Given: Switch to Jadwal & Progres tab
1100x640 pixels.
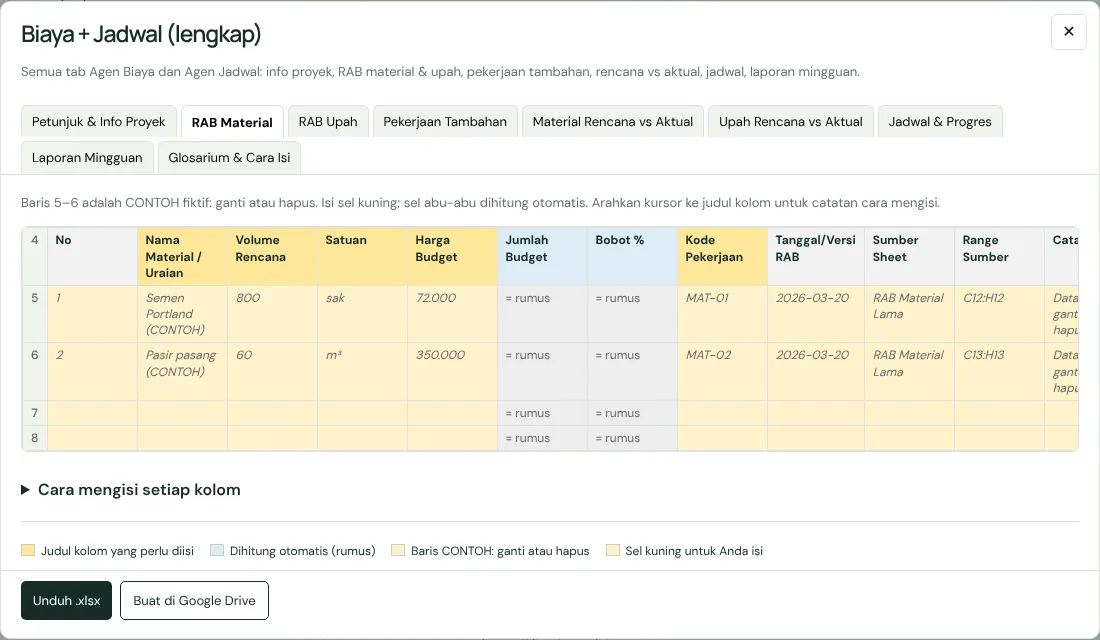Looking at the screenshot, I should click(940, 121).
